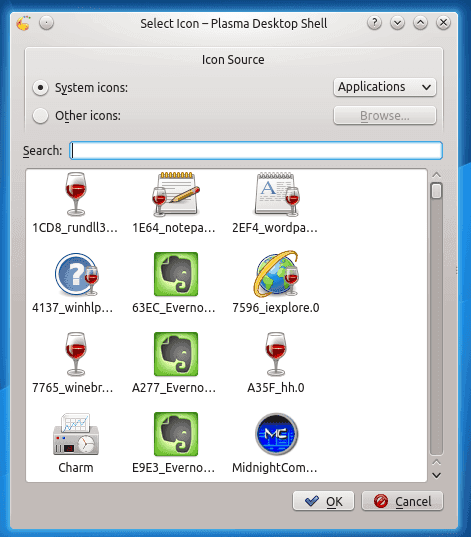The width and height of the screenshot is (471, 537).
Task: Choose the 7596_iexplore.0 globe icon
Action: (x=276, y=274)
